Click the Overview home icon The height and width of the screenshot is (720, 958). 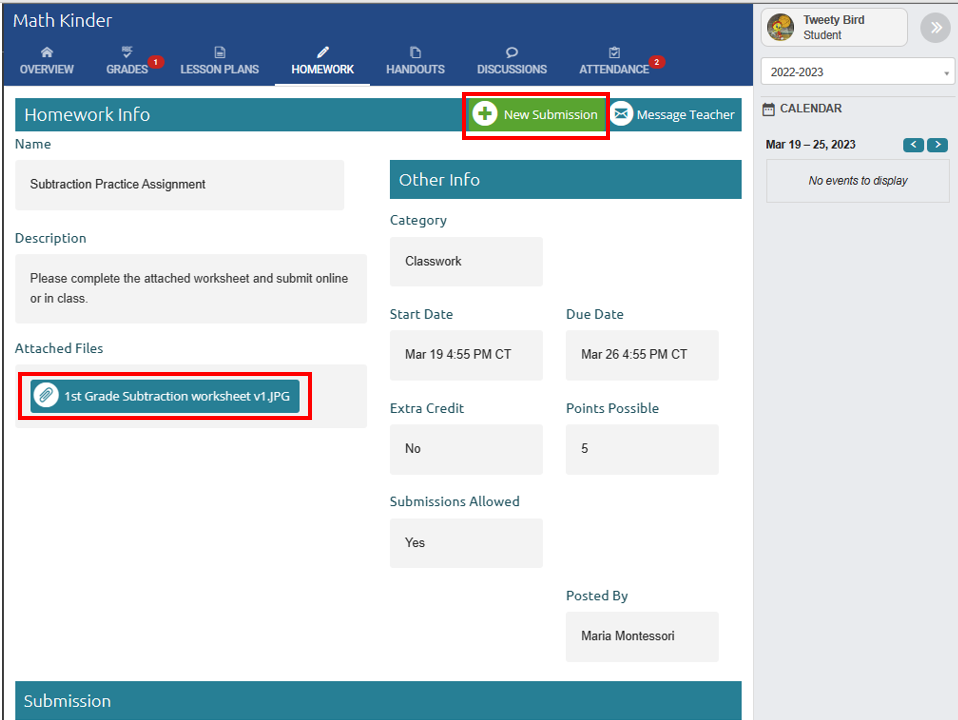[x=46, y=52]
